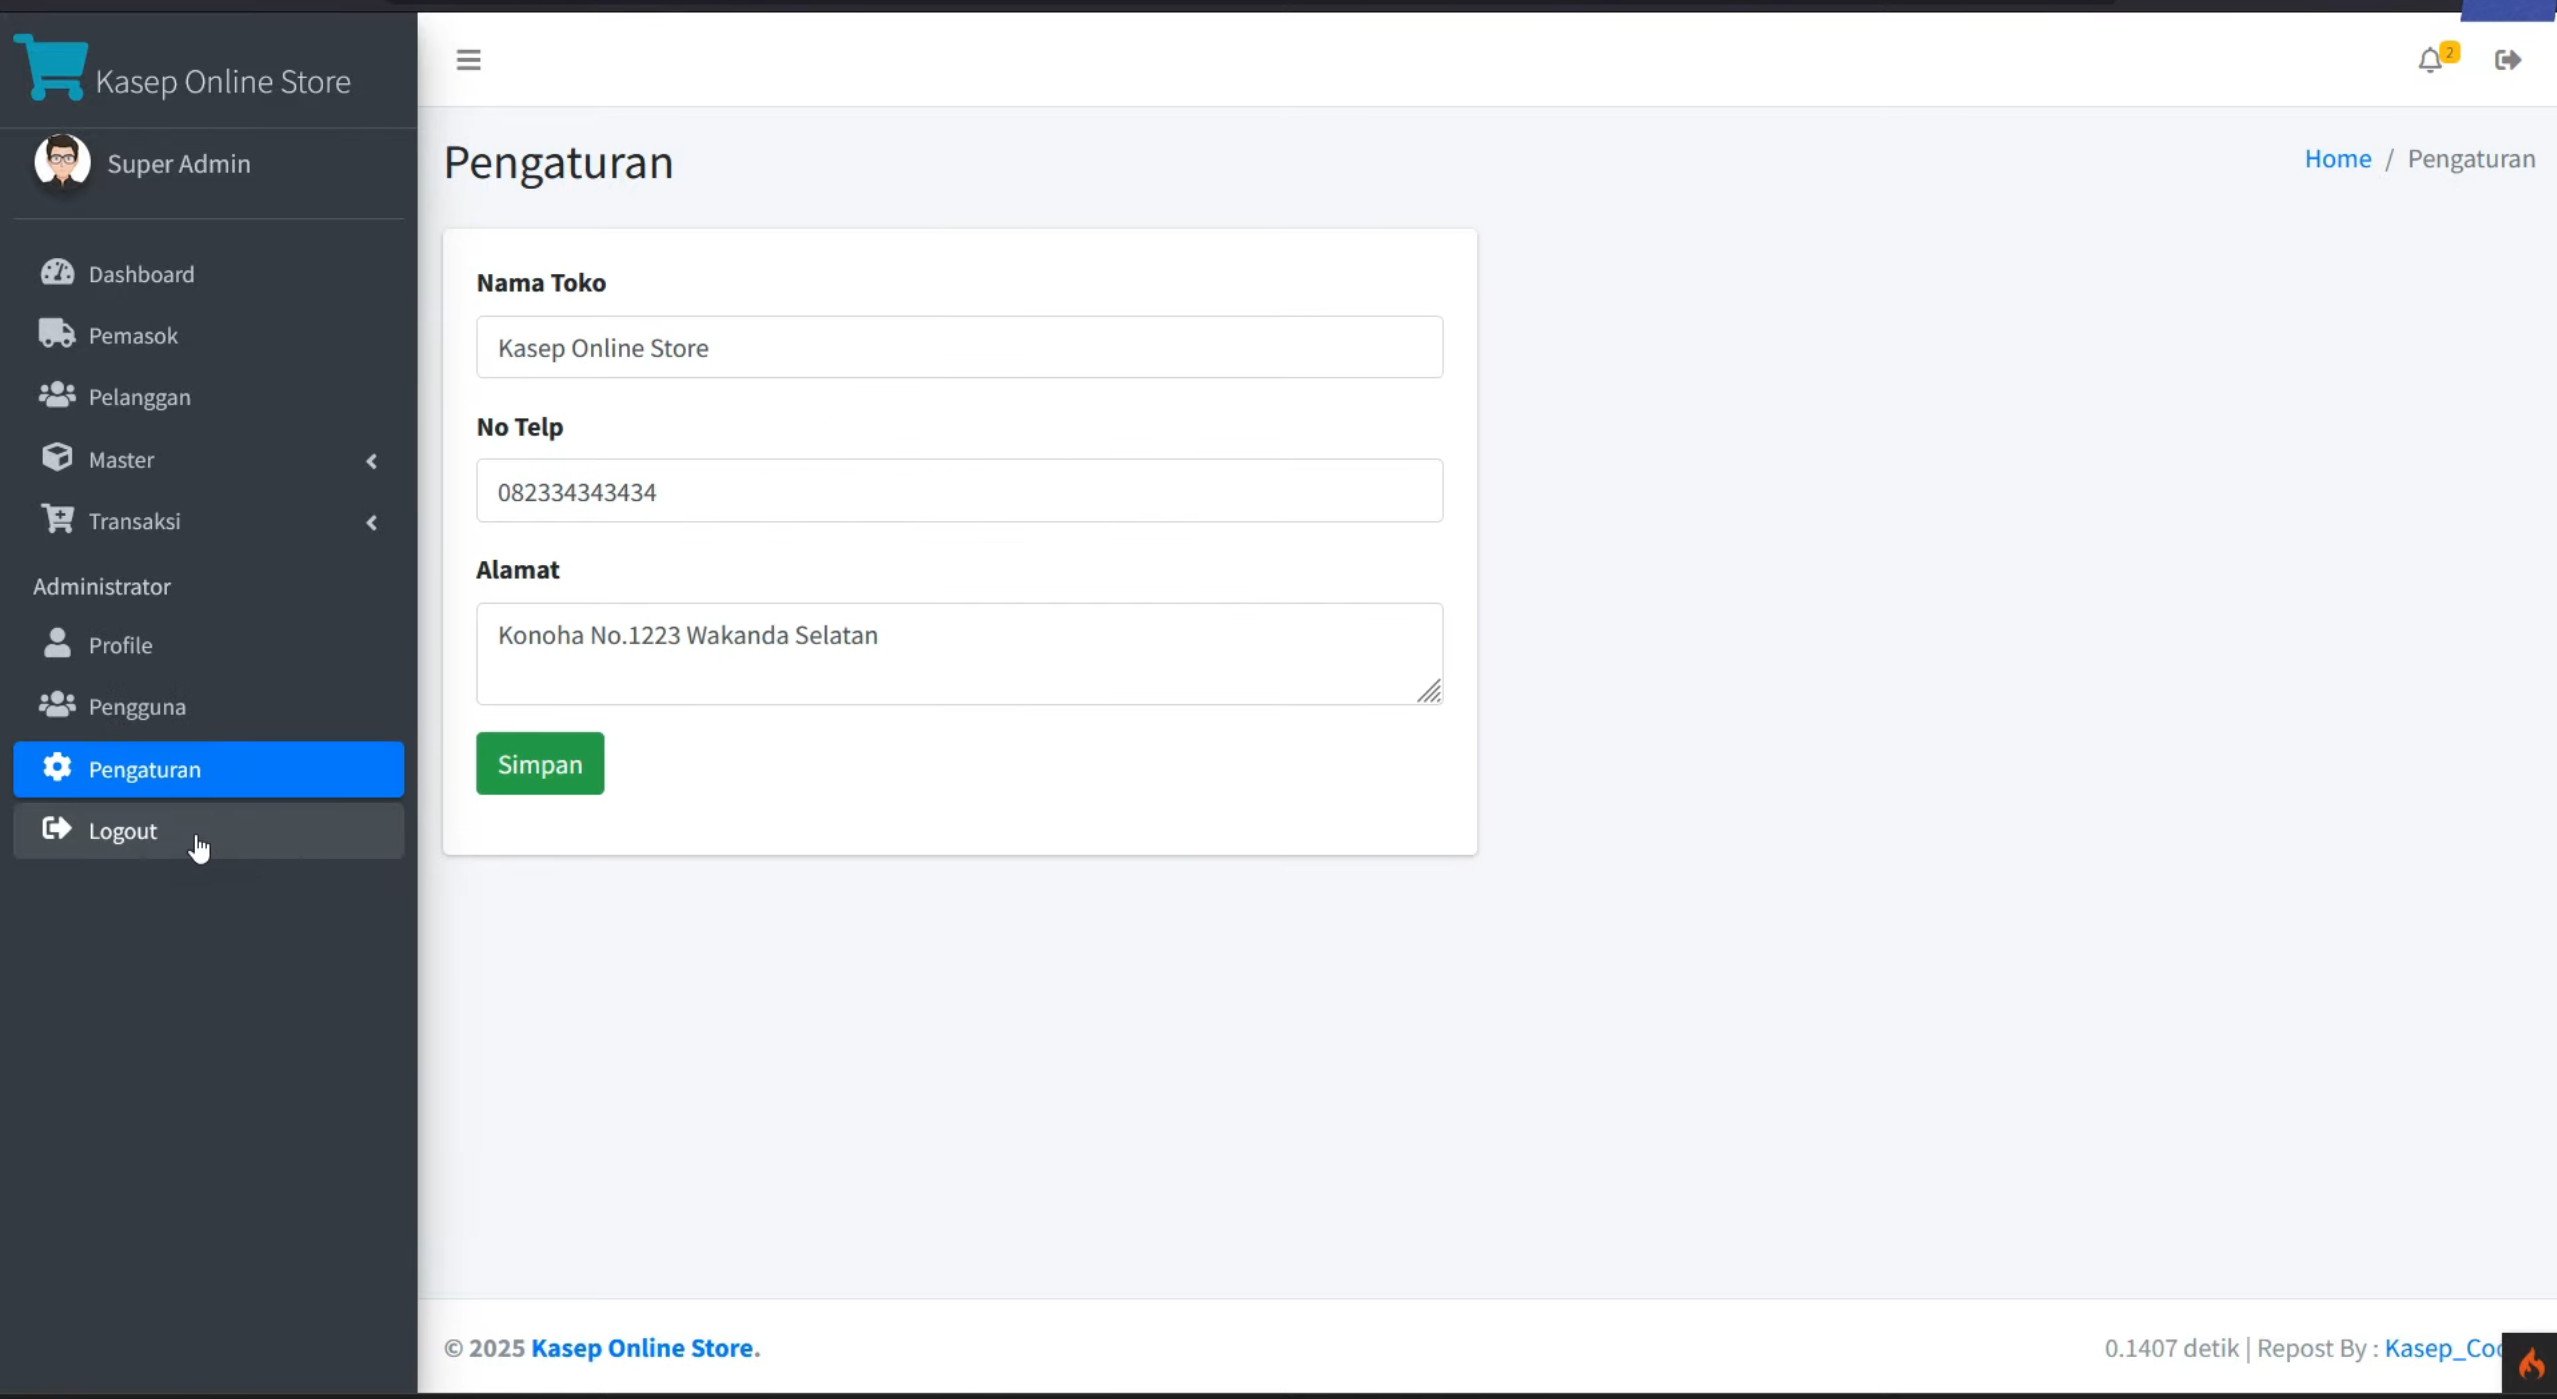Click the Super Admin avatar

click(x=62, y=162)
